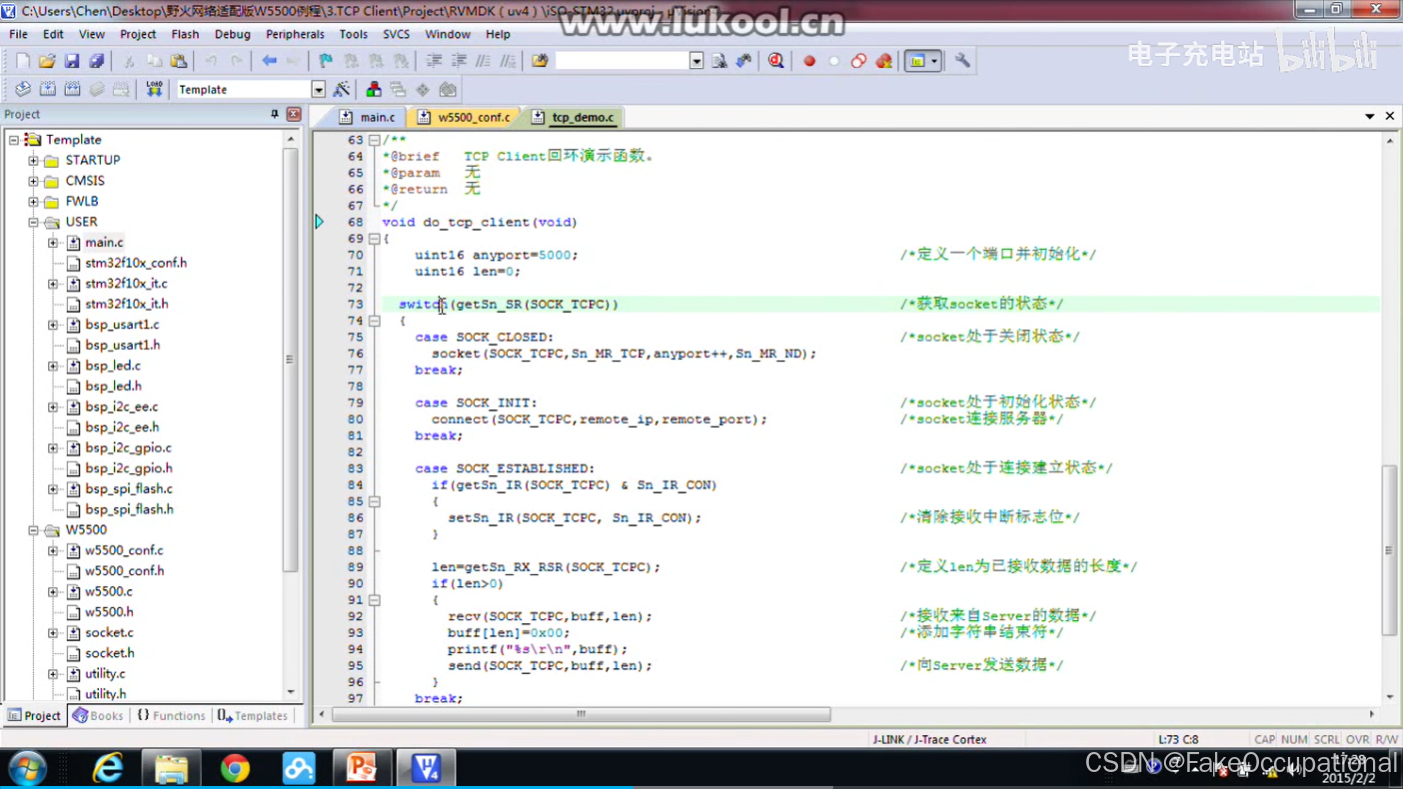
Task: Download code to flash with the LOAD icon
Action: coord(154,90)
